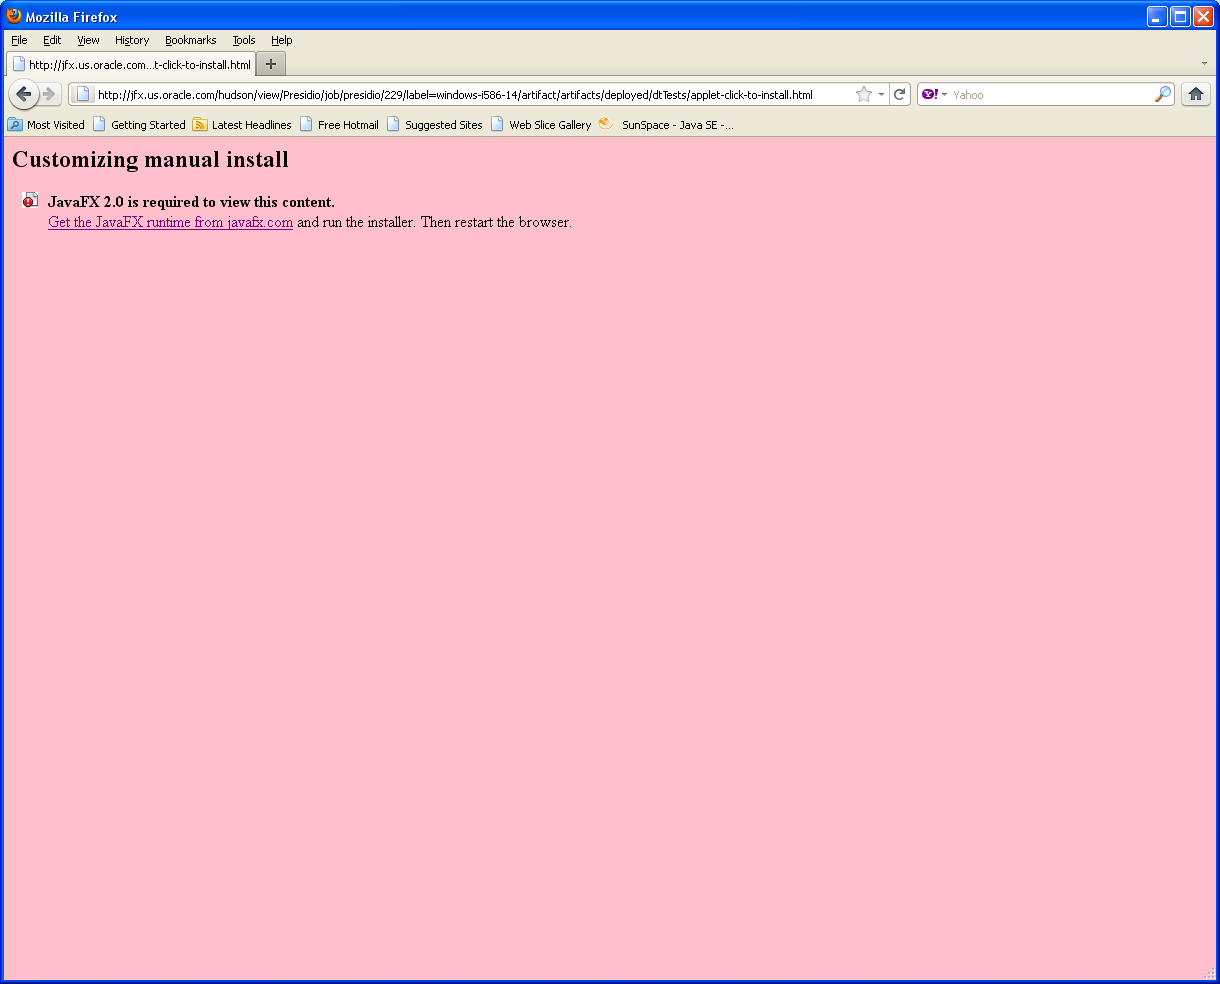Open the Free Hotmail bookmark
1220x984 pixels.
(339, 125)
